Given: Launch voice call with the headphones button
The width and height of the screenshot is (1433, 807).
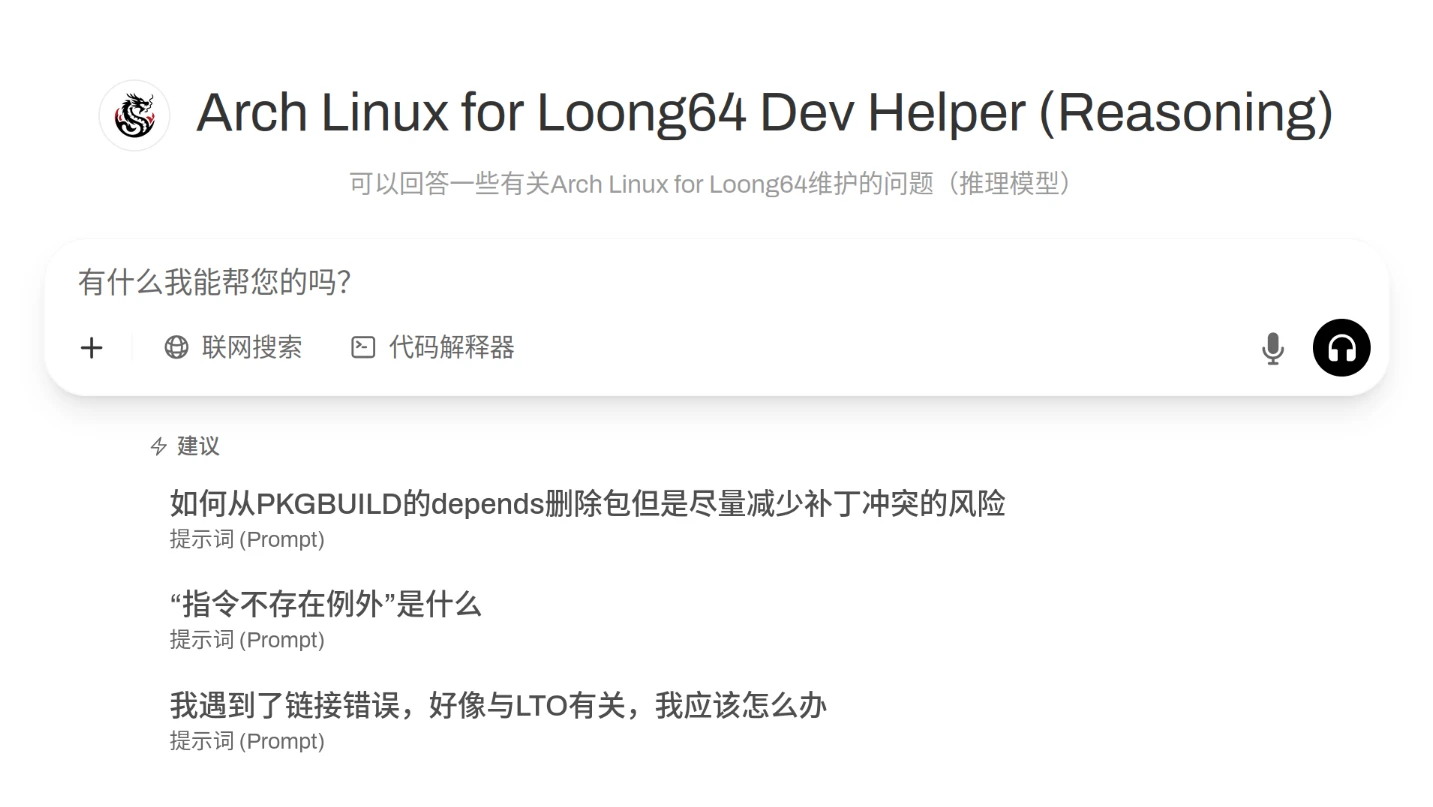Looking at the screenshot, I should tap(1341, 348).
